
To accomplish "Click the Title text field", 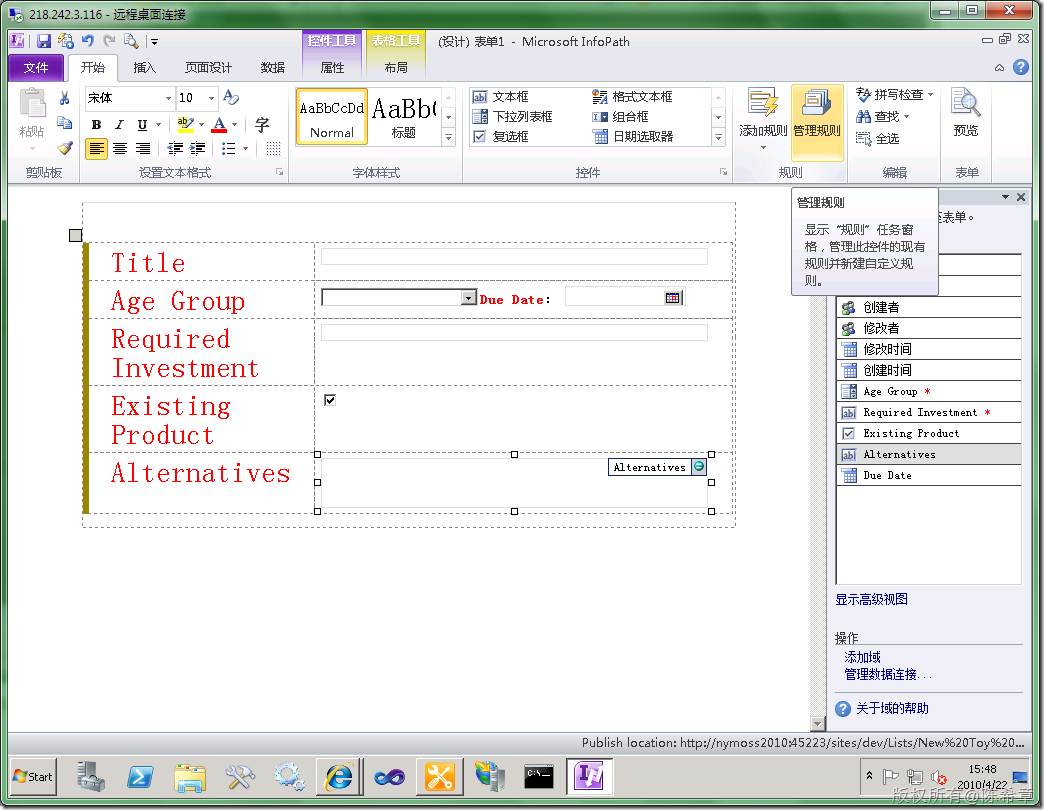I will [x=514, y=257].
